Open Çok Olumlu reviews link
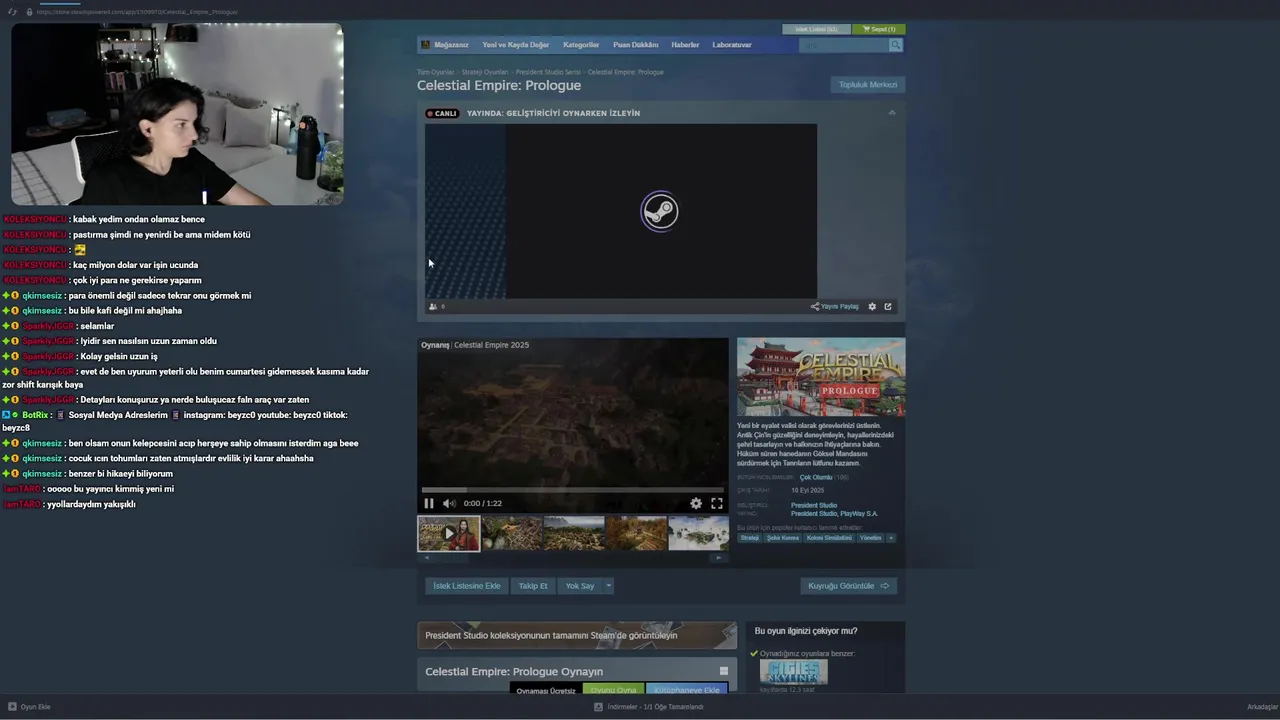 point(816,478)
